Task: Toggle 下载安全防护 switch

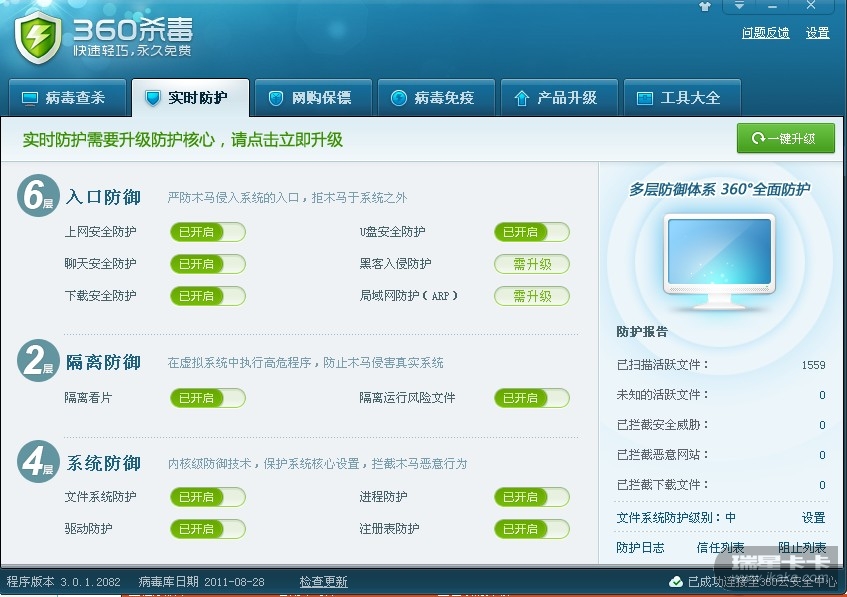Action: pos(208,296)
